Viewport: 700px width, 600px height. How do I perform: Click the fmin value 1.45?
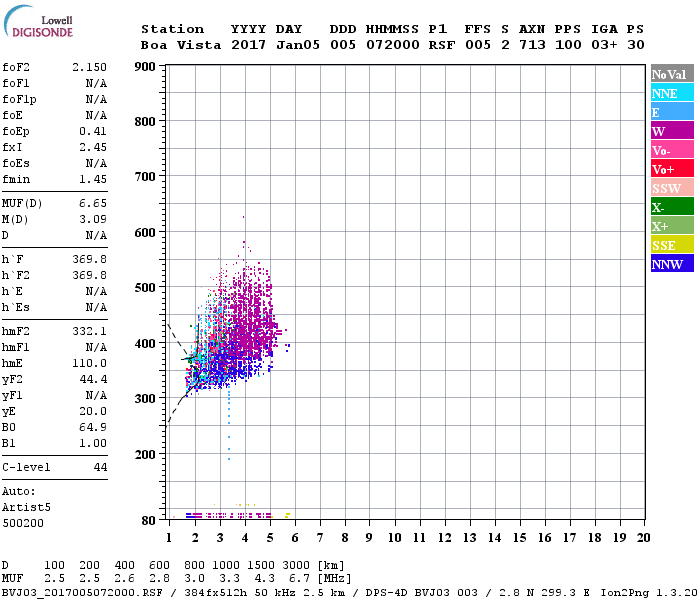pyautogui.click(x=93, y=179)
